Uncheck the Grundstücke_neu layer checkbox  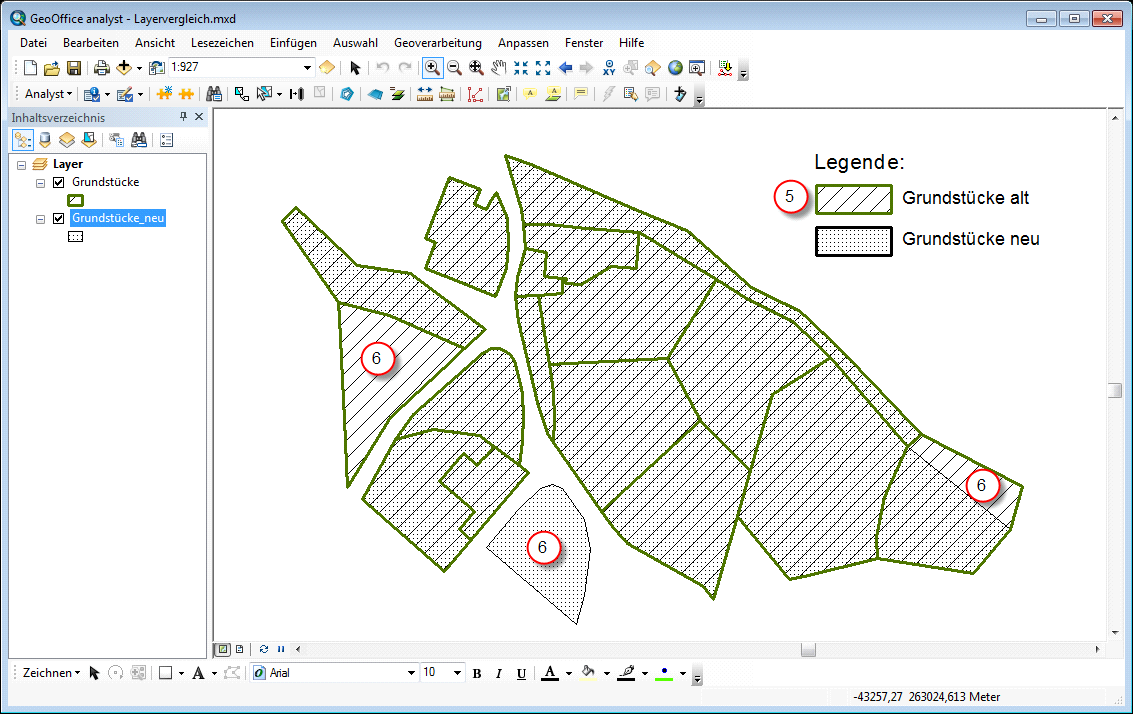58,219
